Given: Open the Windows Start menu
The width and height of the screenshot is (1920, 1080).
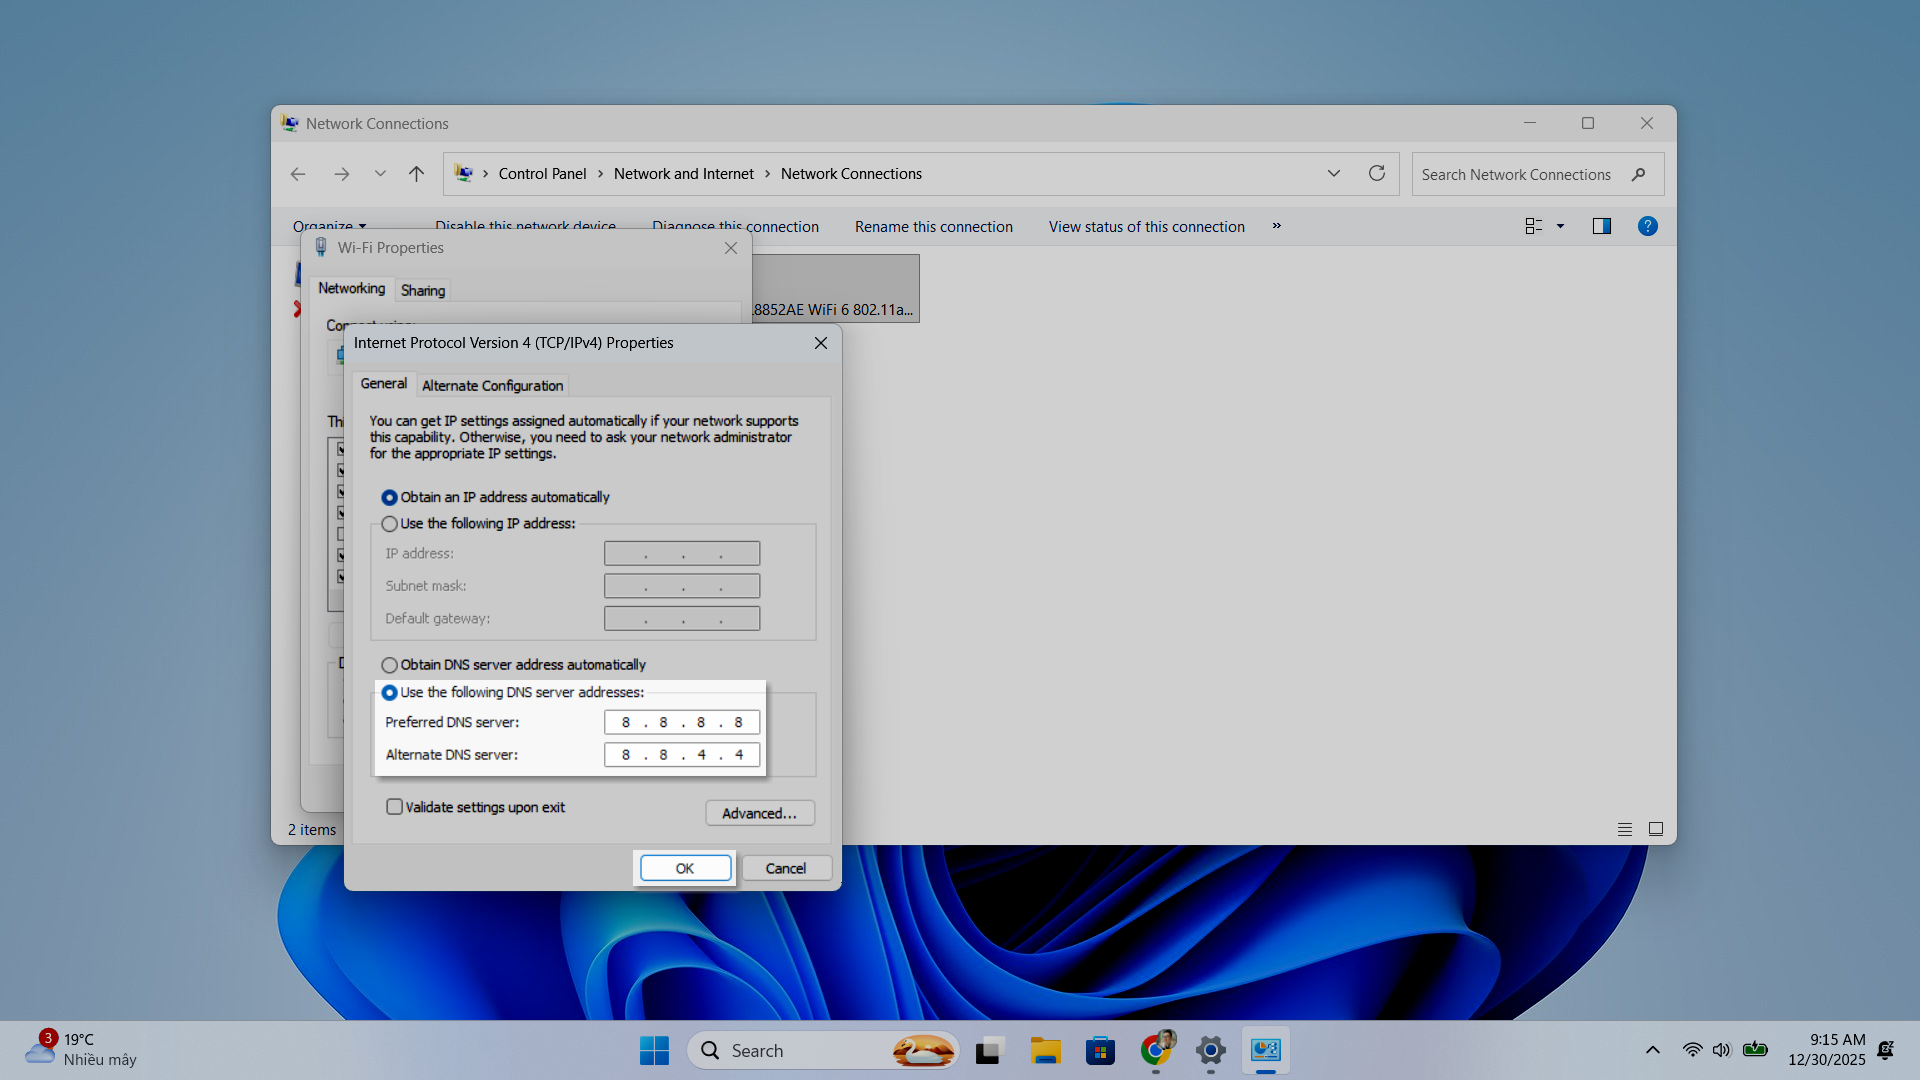Looking at the screenshot, I should pyautogui.click(x=654, y=1050).
